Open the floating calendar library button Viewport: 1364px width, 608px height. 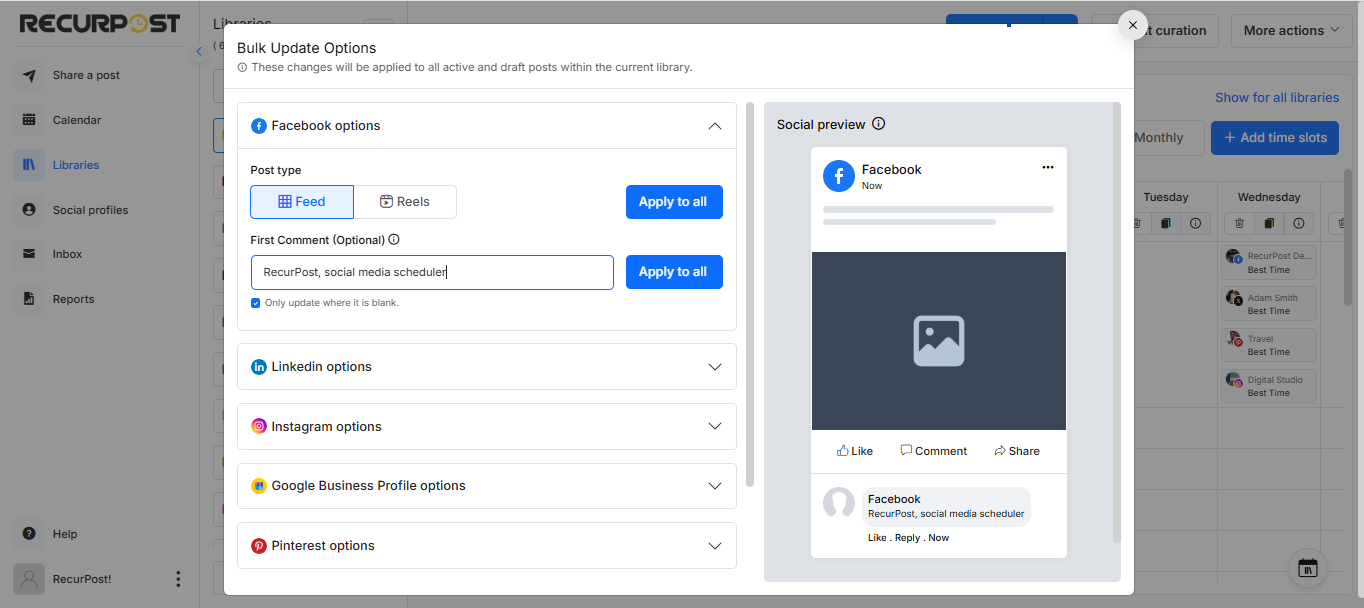[1308, 569]
